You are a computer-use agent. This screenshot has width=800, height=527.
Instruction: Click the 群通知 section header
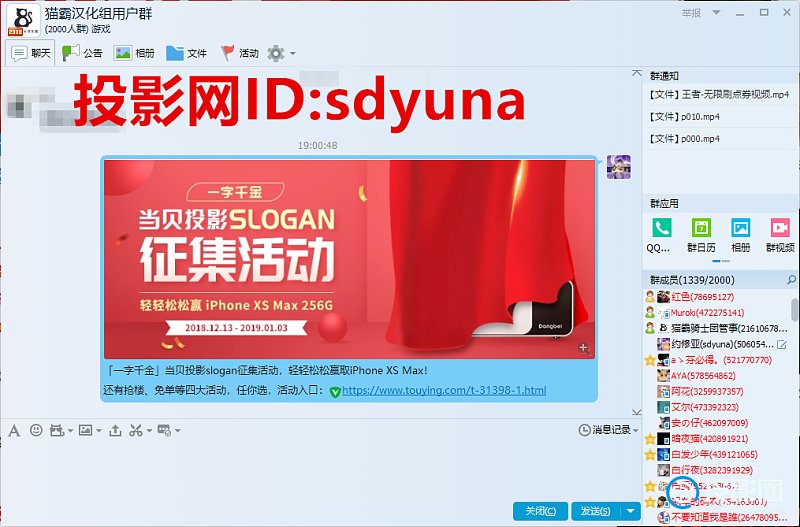[x=664, y=76]
